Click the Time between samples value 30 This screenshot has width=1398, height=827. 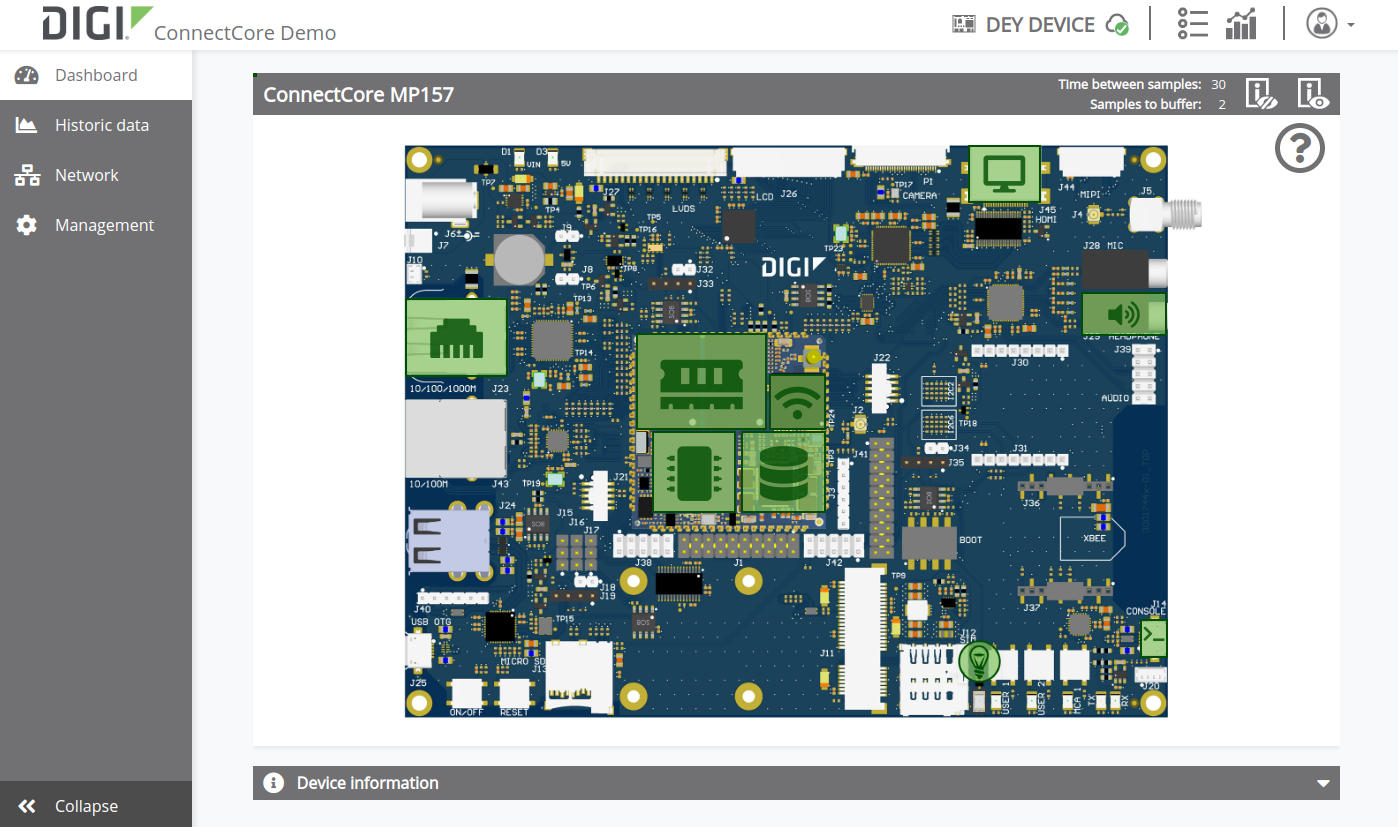(1218, 85)
